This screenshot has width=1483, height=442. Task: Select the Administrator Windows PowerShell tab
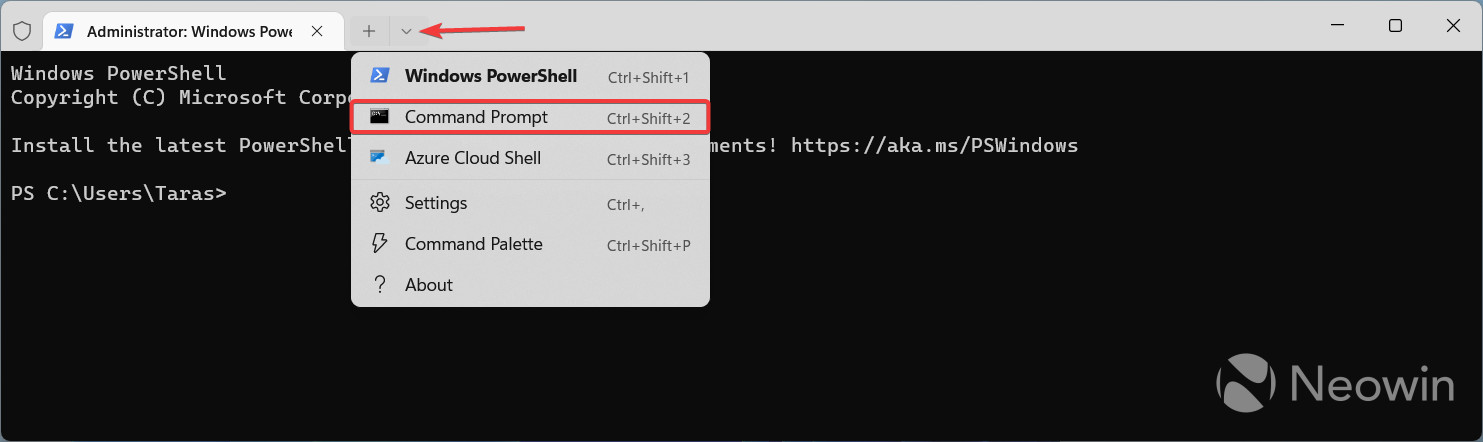coord(188,30)
